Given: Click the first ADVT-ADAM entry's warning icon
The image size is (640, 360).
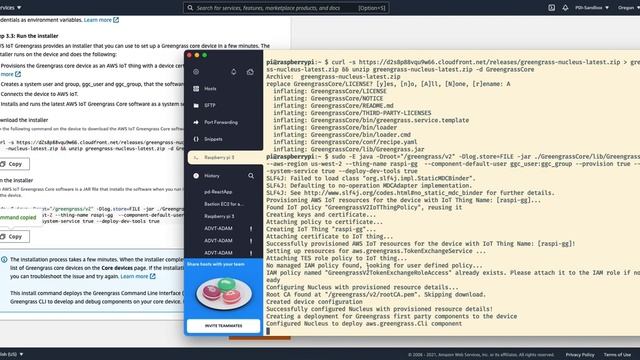Looking at the screenshot, I should [x=251, y=229].
